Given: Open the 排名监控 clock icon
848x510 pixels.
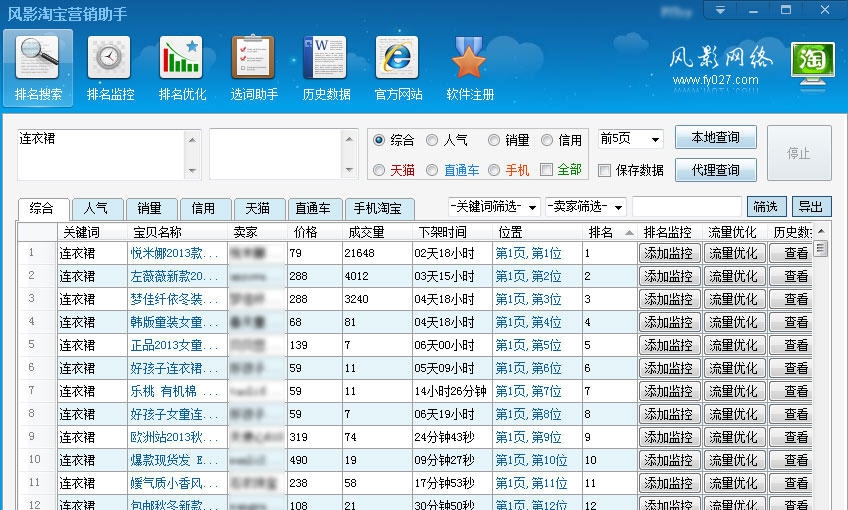Looking at the screenshot, I should click(110, 58).
